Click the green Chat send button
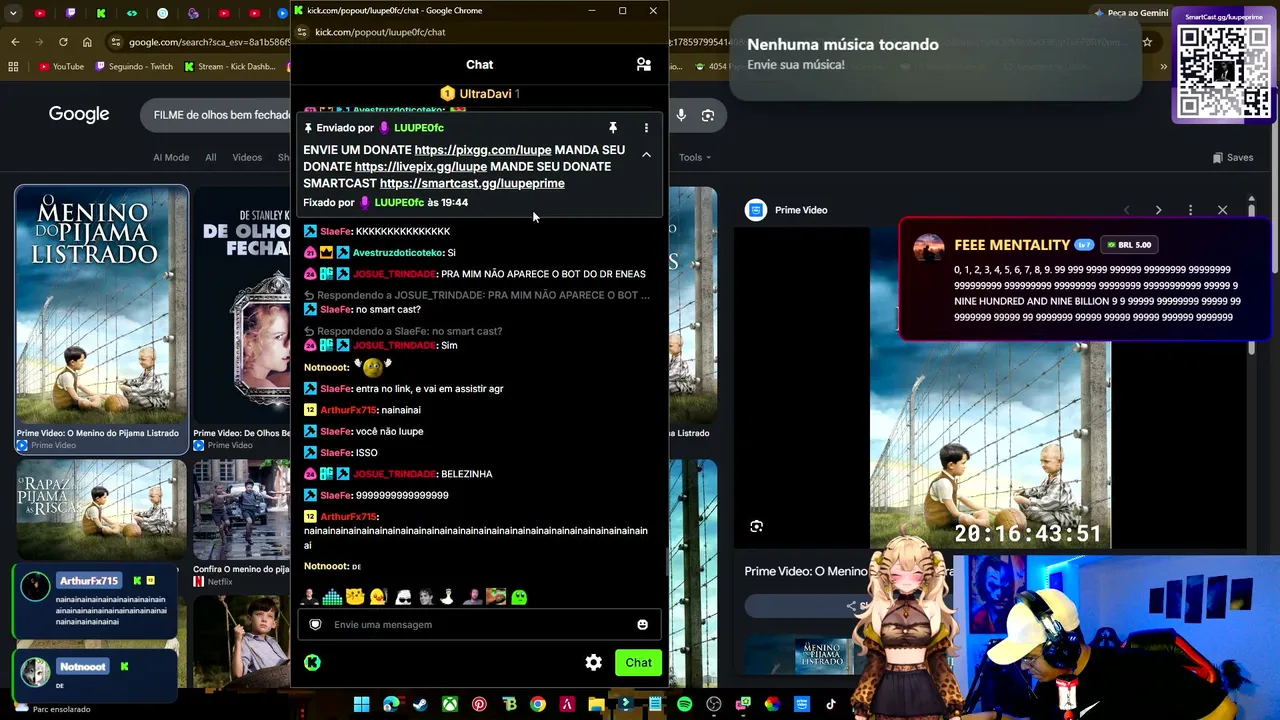 click(x=638, y=663)
